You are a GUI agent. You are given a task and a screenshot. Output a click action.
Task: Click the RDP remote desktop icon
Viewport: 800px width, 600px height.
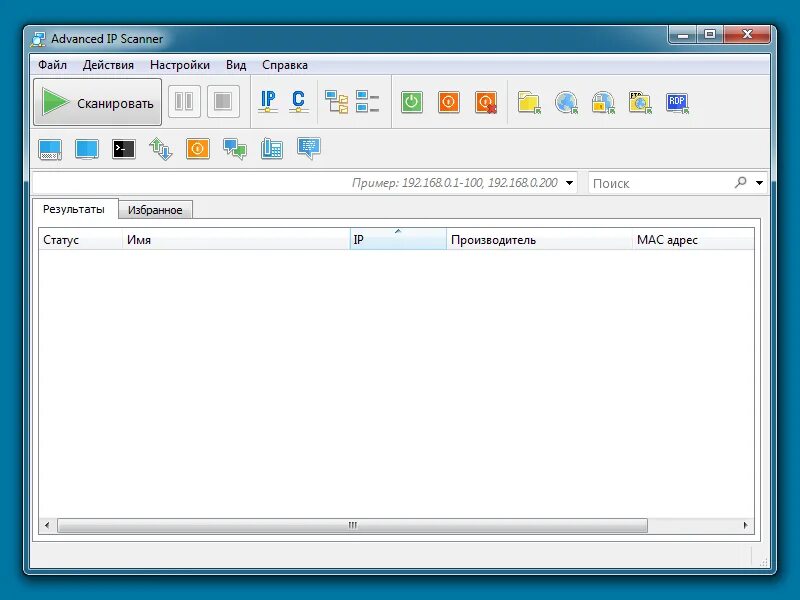coord(677,103)
